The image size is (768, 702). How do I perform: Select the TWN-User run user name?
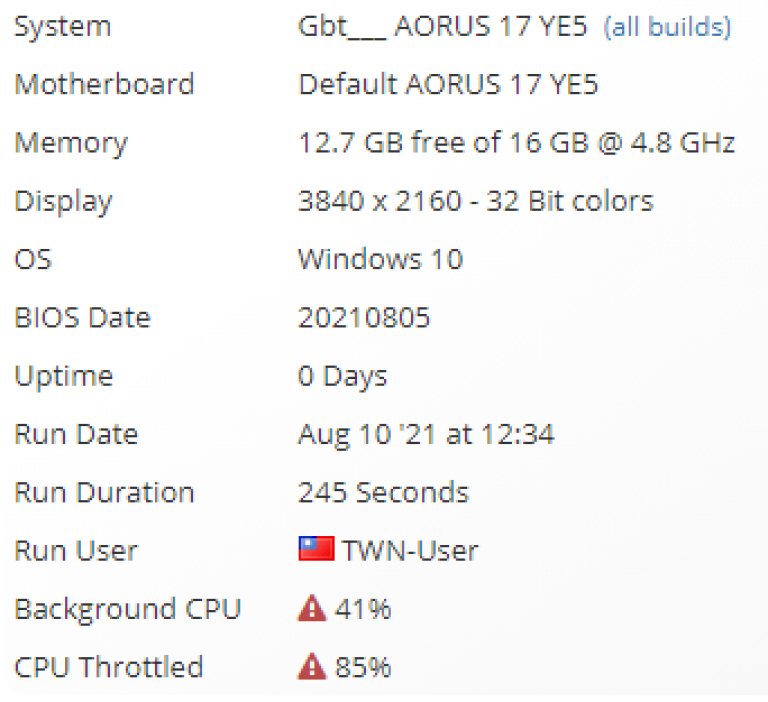pos(409,551)
